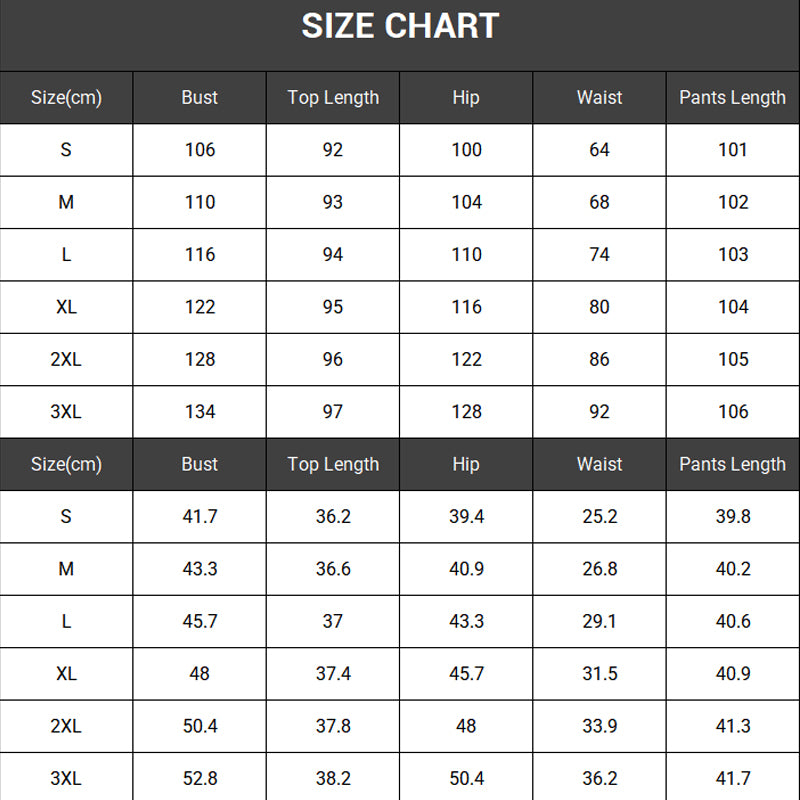Select the hip value 100 cell
The height and width of the screenshot is (800, 800).
[x=466, y=150]
